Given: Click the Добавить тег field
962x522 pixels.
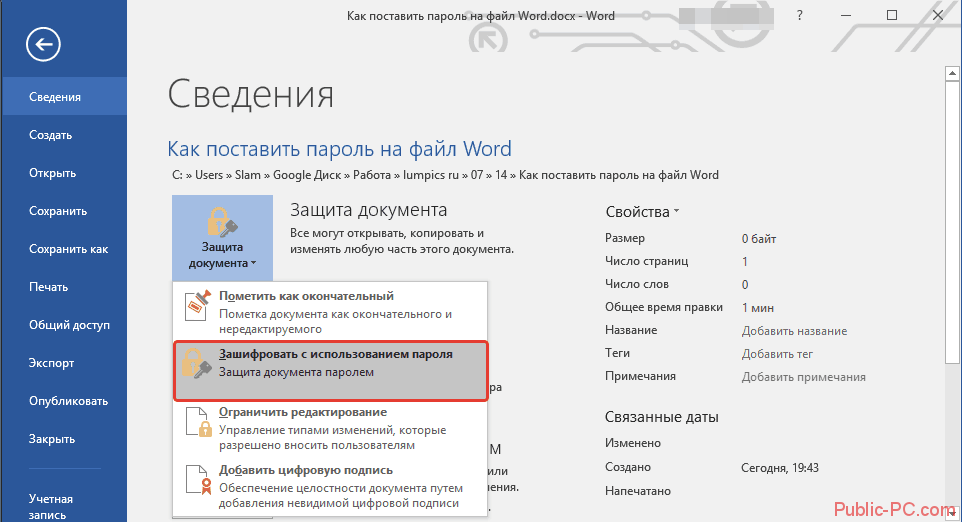Looking at the screenshot, I should click(x=777, y=354).
